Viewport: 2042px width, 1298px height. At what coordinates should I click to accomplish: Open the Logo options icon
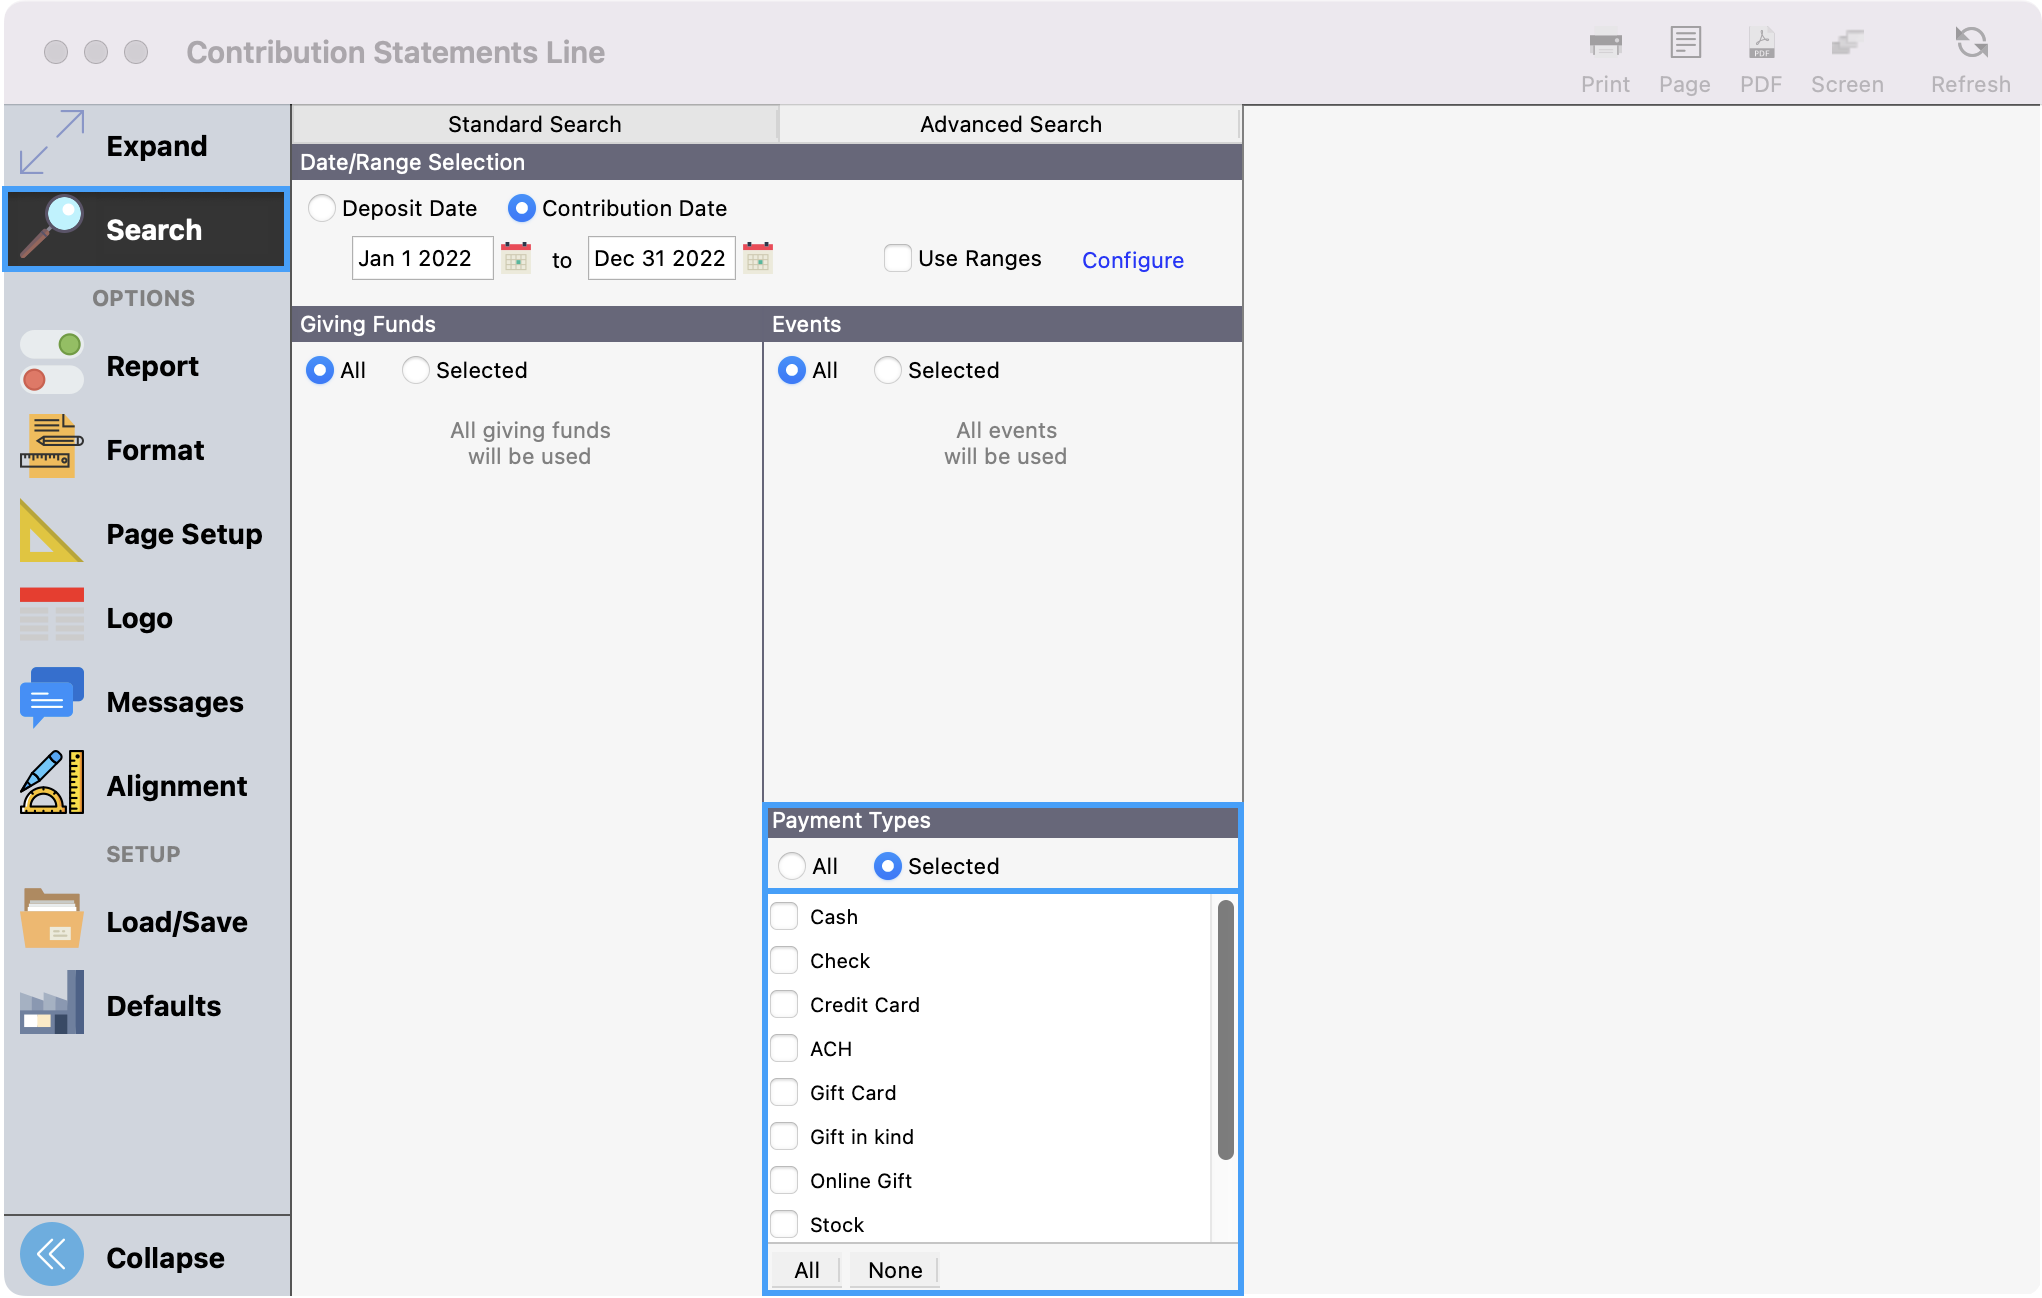pyautogui.click(x=52, y=615)
